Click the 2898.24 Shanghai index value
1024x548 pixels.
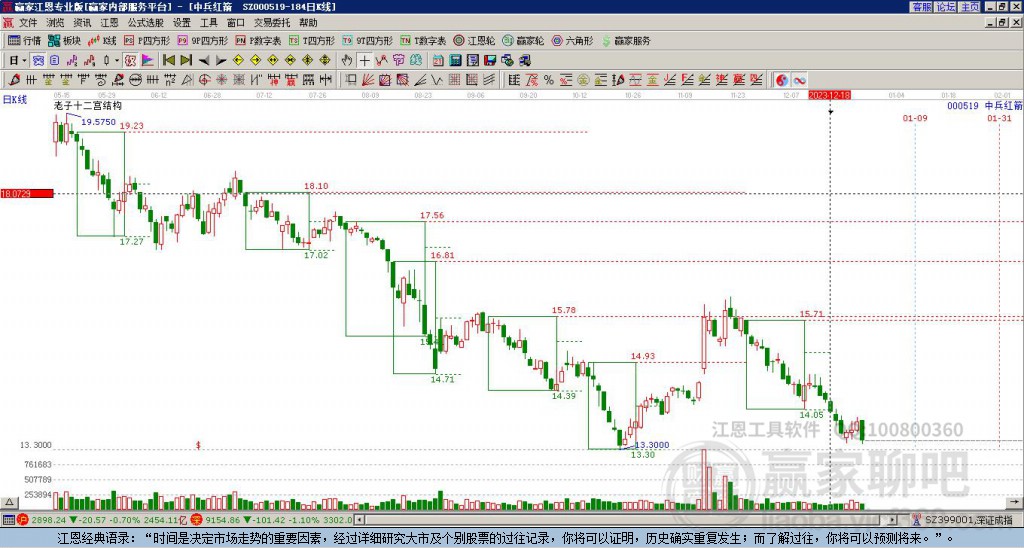pyautogui.click(x=48, y=520)
